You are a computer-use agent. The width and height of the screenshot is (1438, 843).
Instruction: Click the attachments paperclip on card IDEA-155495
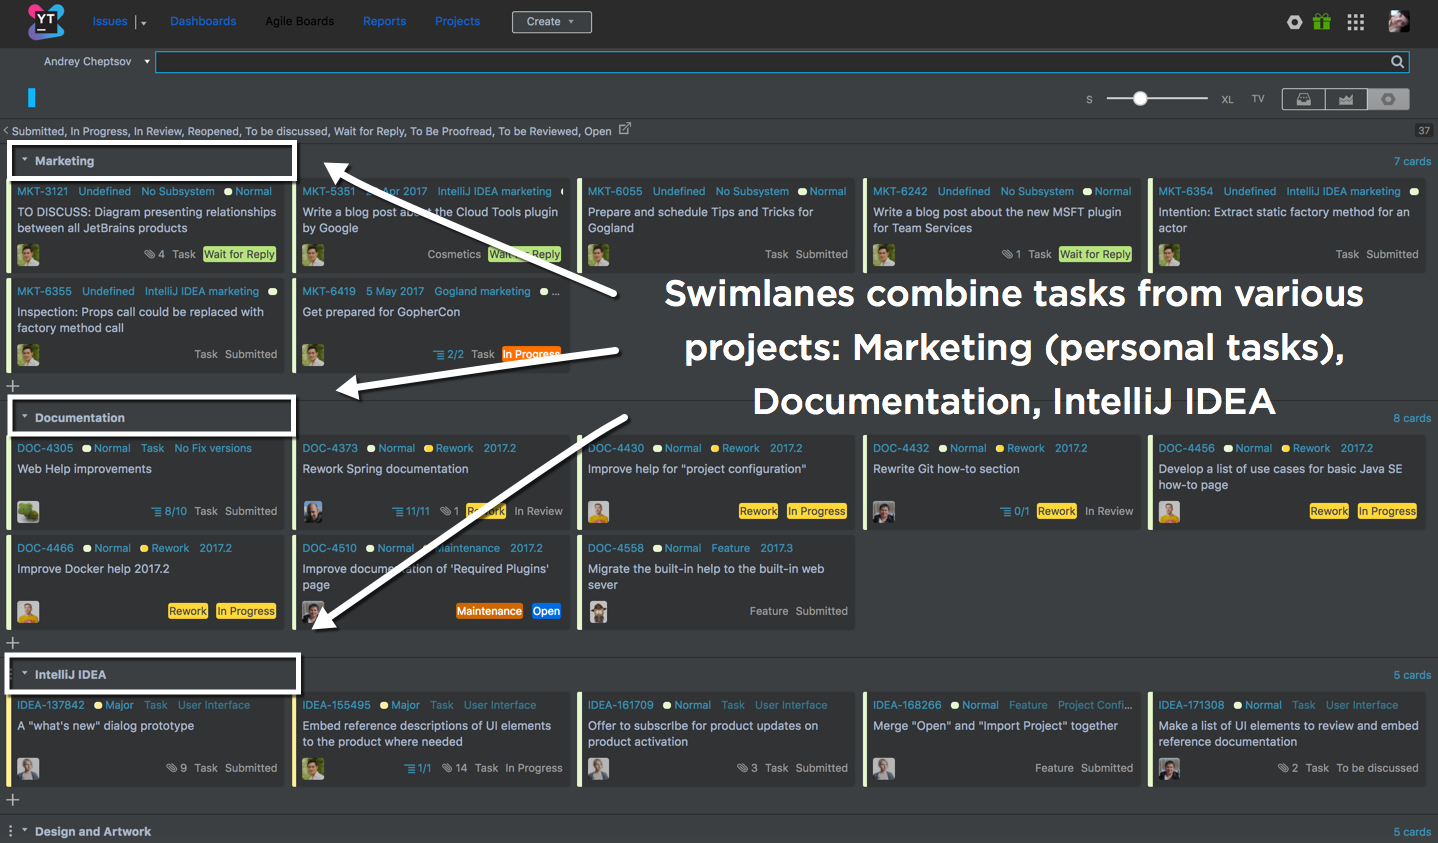point(447,769)
